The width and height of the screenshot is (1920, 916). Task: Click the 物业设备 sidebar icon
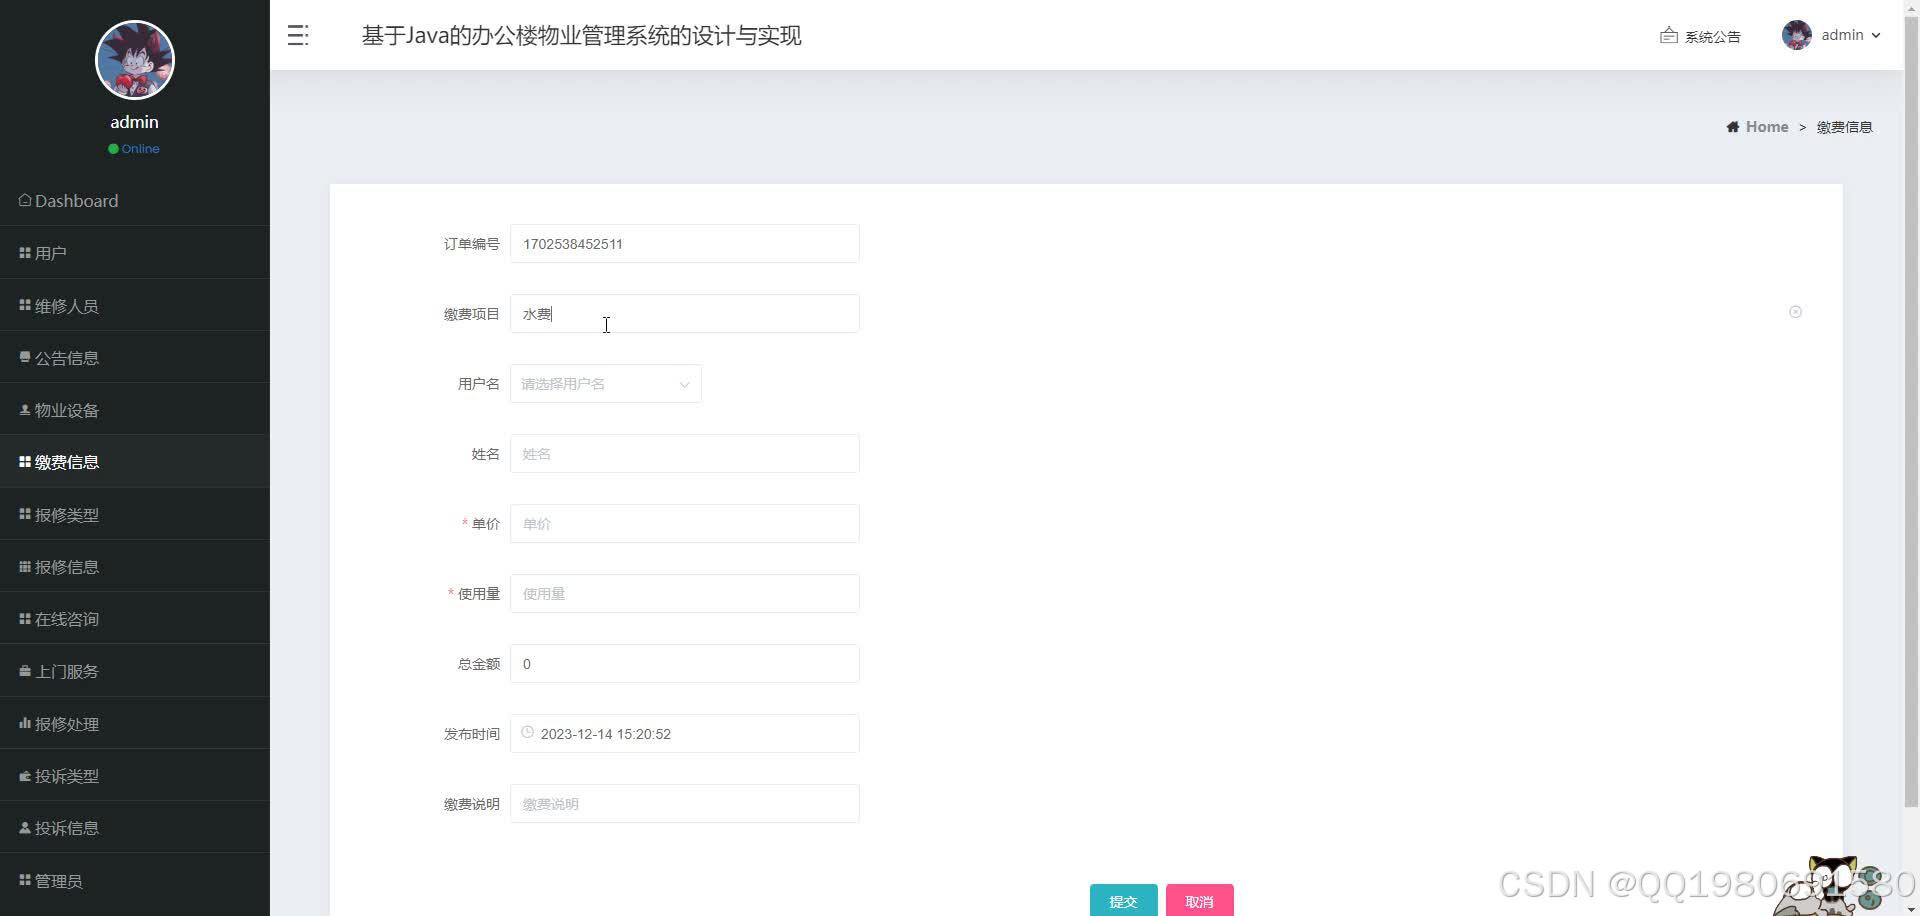[x=25, y=409]
